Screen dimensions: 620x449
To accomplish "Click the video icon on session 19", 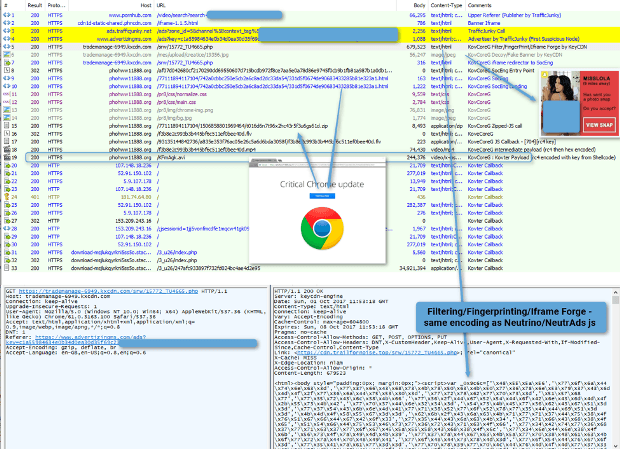I will tap(6, 157).
